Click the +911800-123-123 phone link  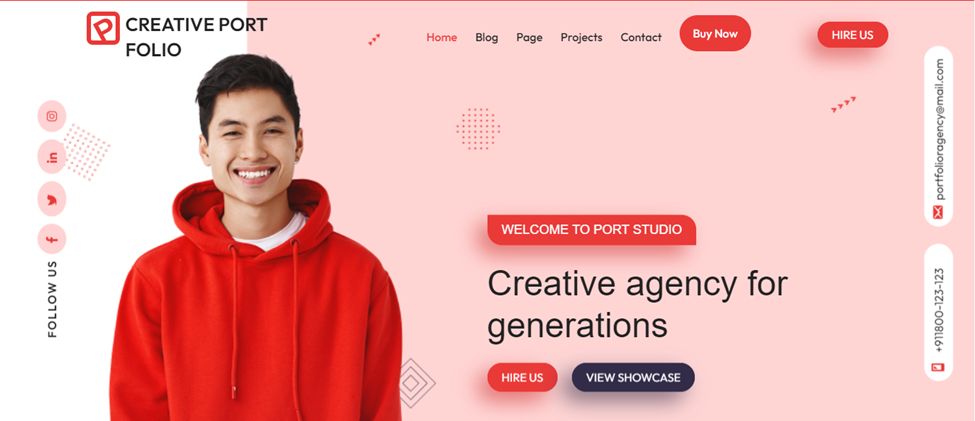(x=939, y=311)
